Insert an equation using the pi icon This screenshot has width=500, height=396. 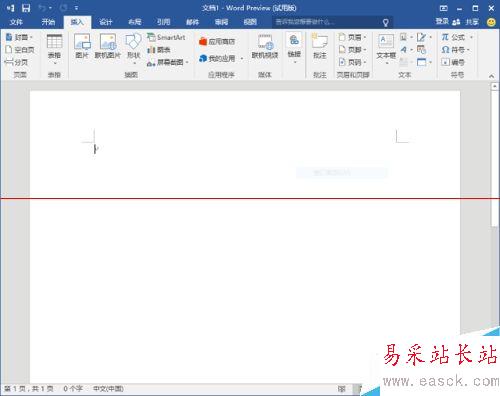point(445,37)
